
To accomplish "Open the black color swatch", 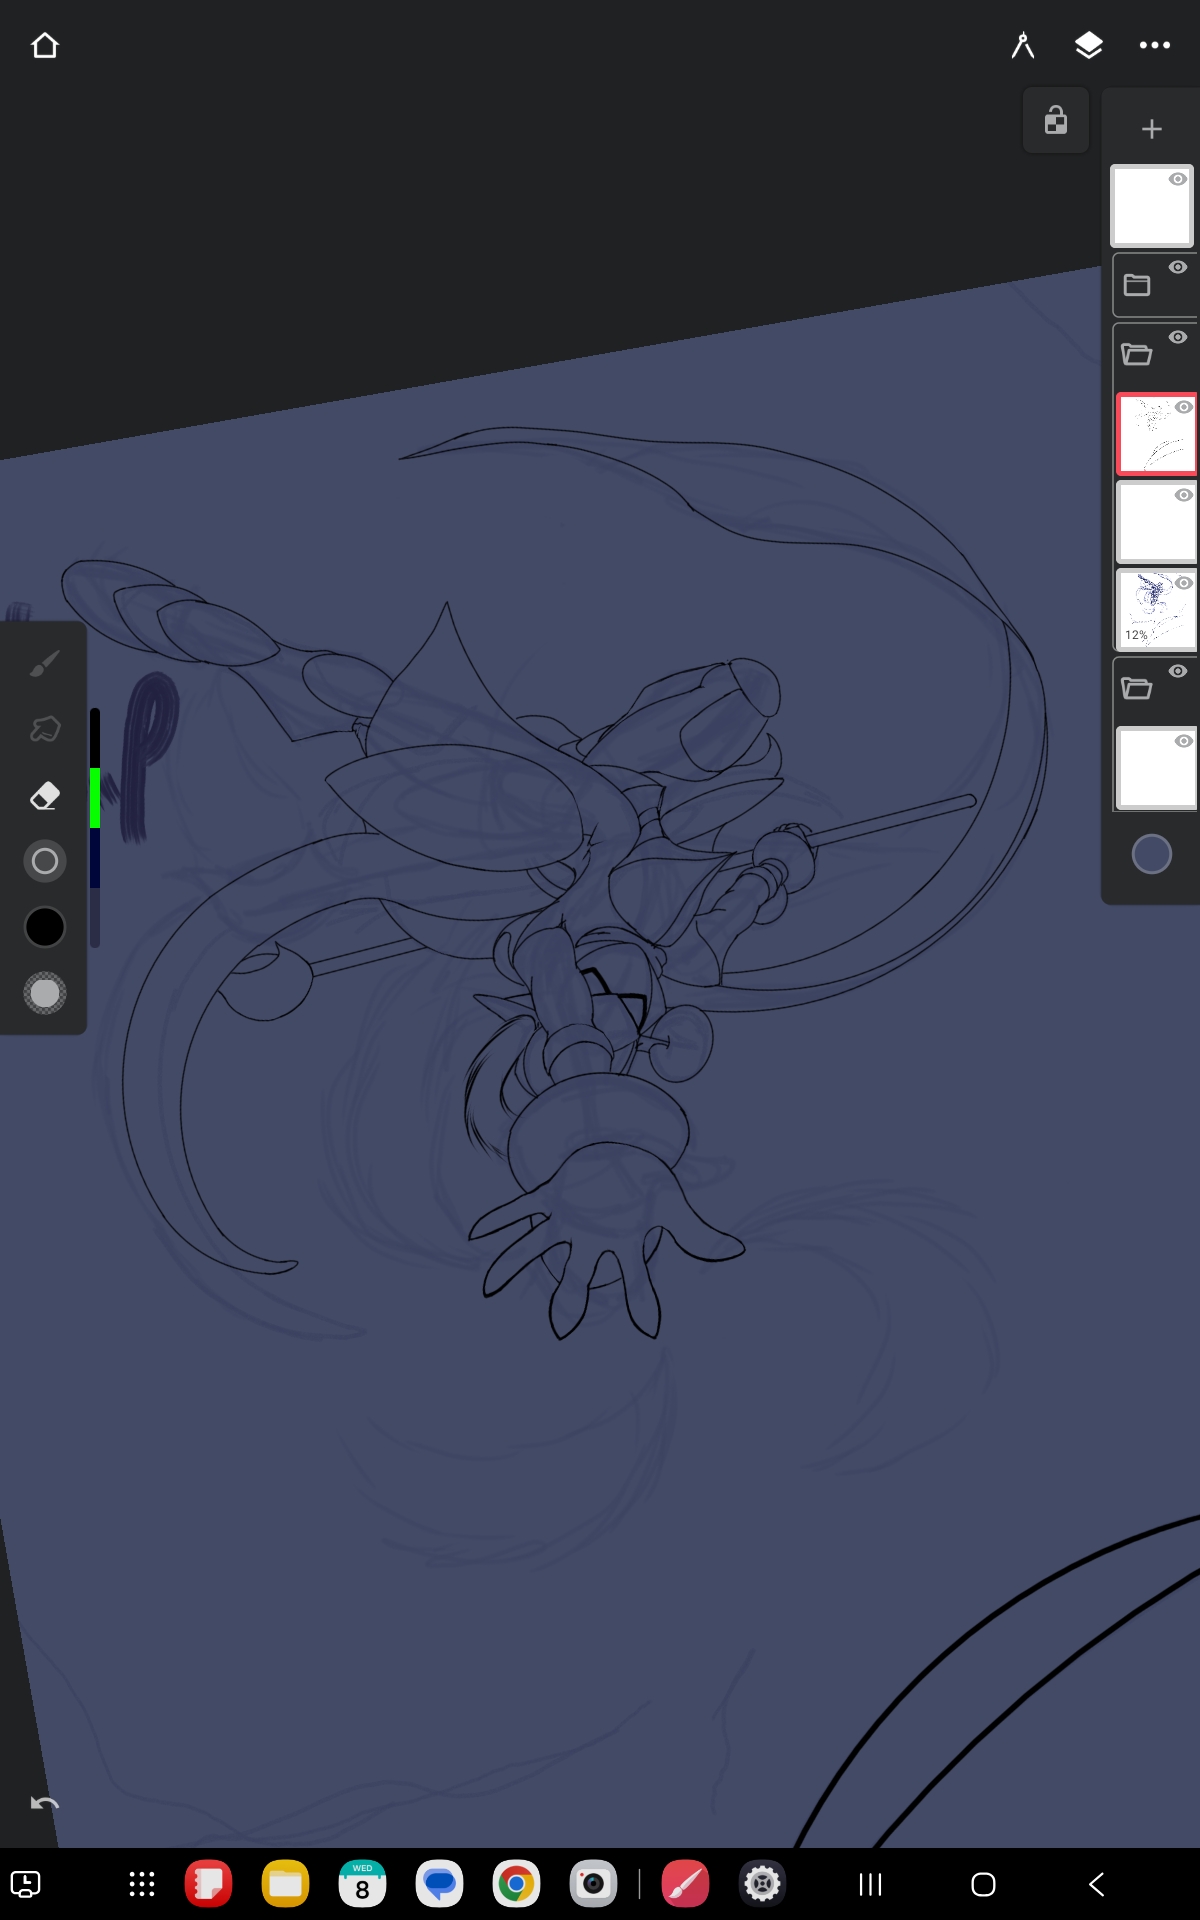I will 45,927.
